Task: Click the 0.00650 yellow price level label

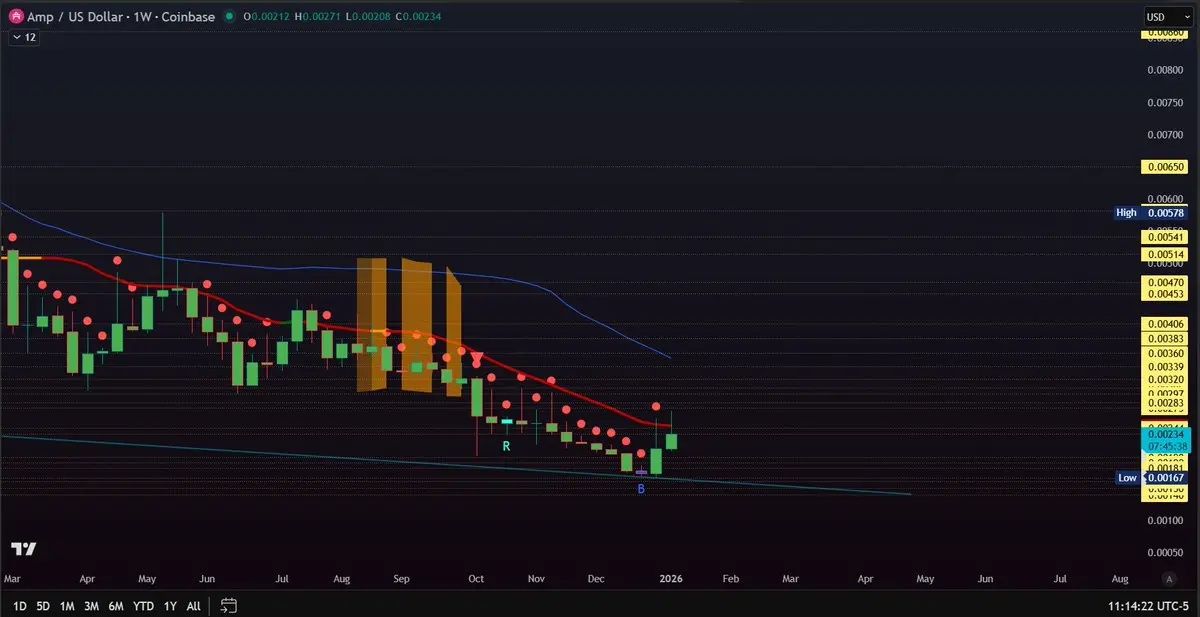Action: pos(1163,166)
